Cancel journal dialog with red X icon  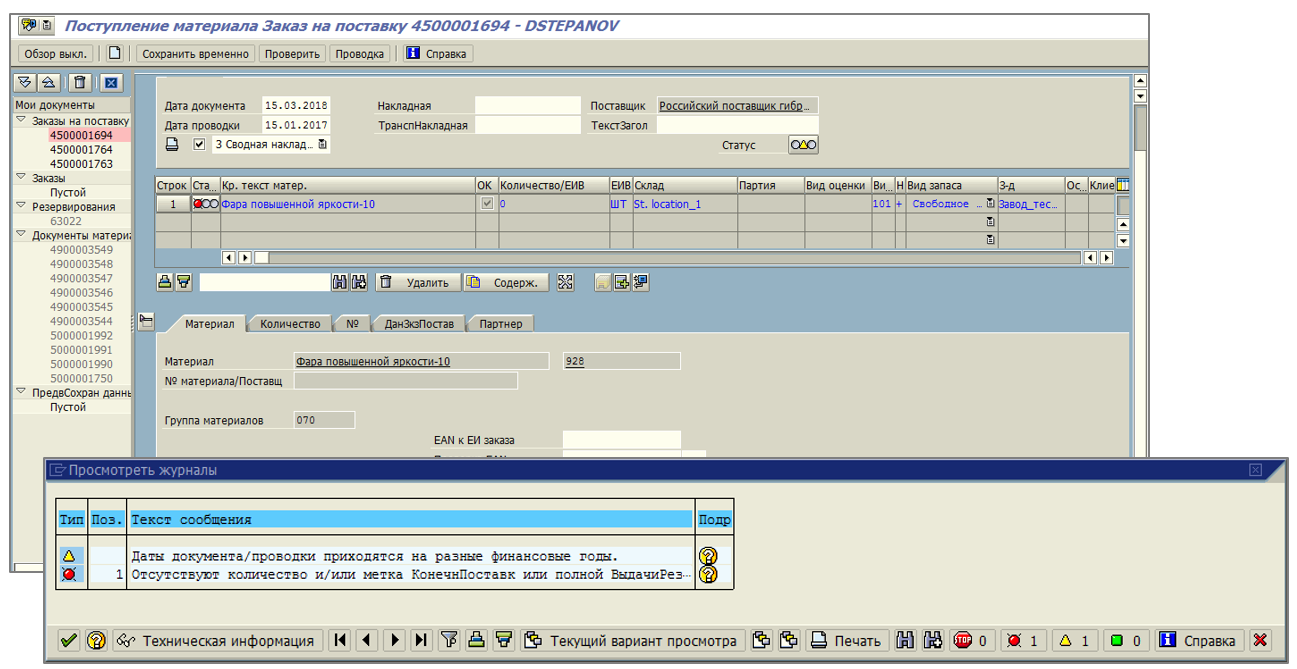click(x=1260, y=641)
